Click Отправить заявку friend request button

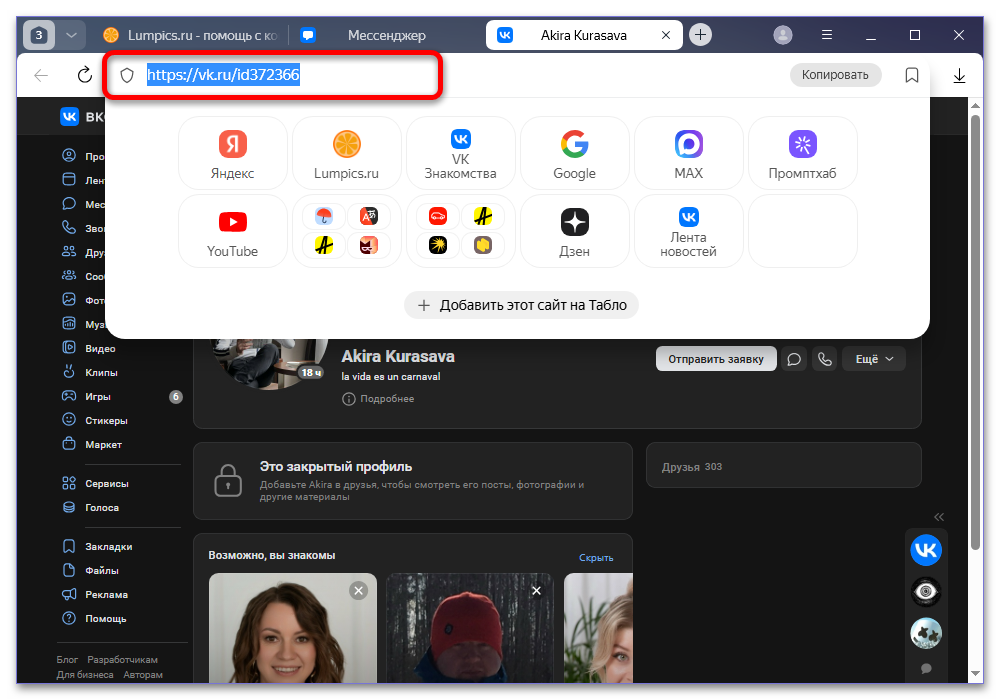pyautogui.click(x=716, y=359)
